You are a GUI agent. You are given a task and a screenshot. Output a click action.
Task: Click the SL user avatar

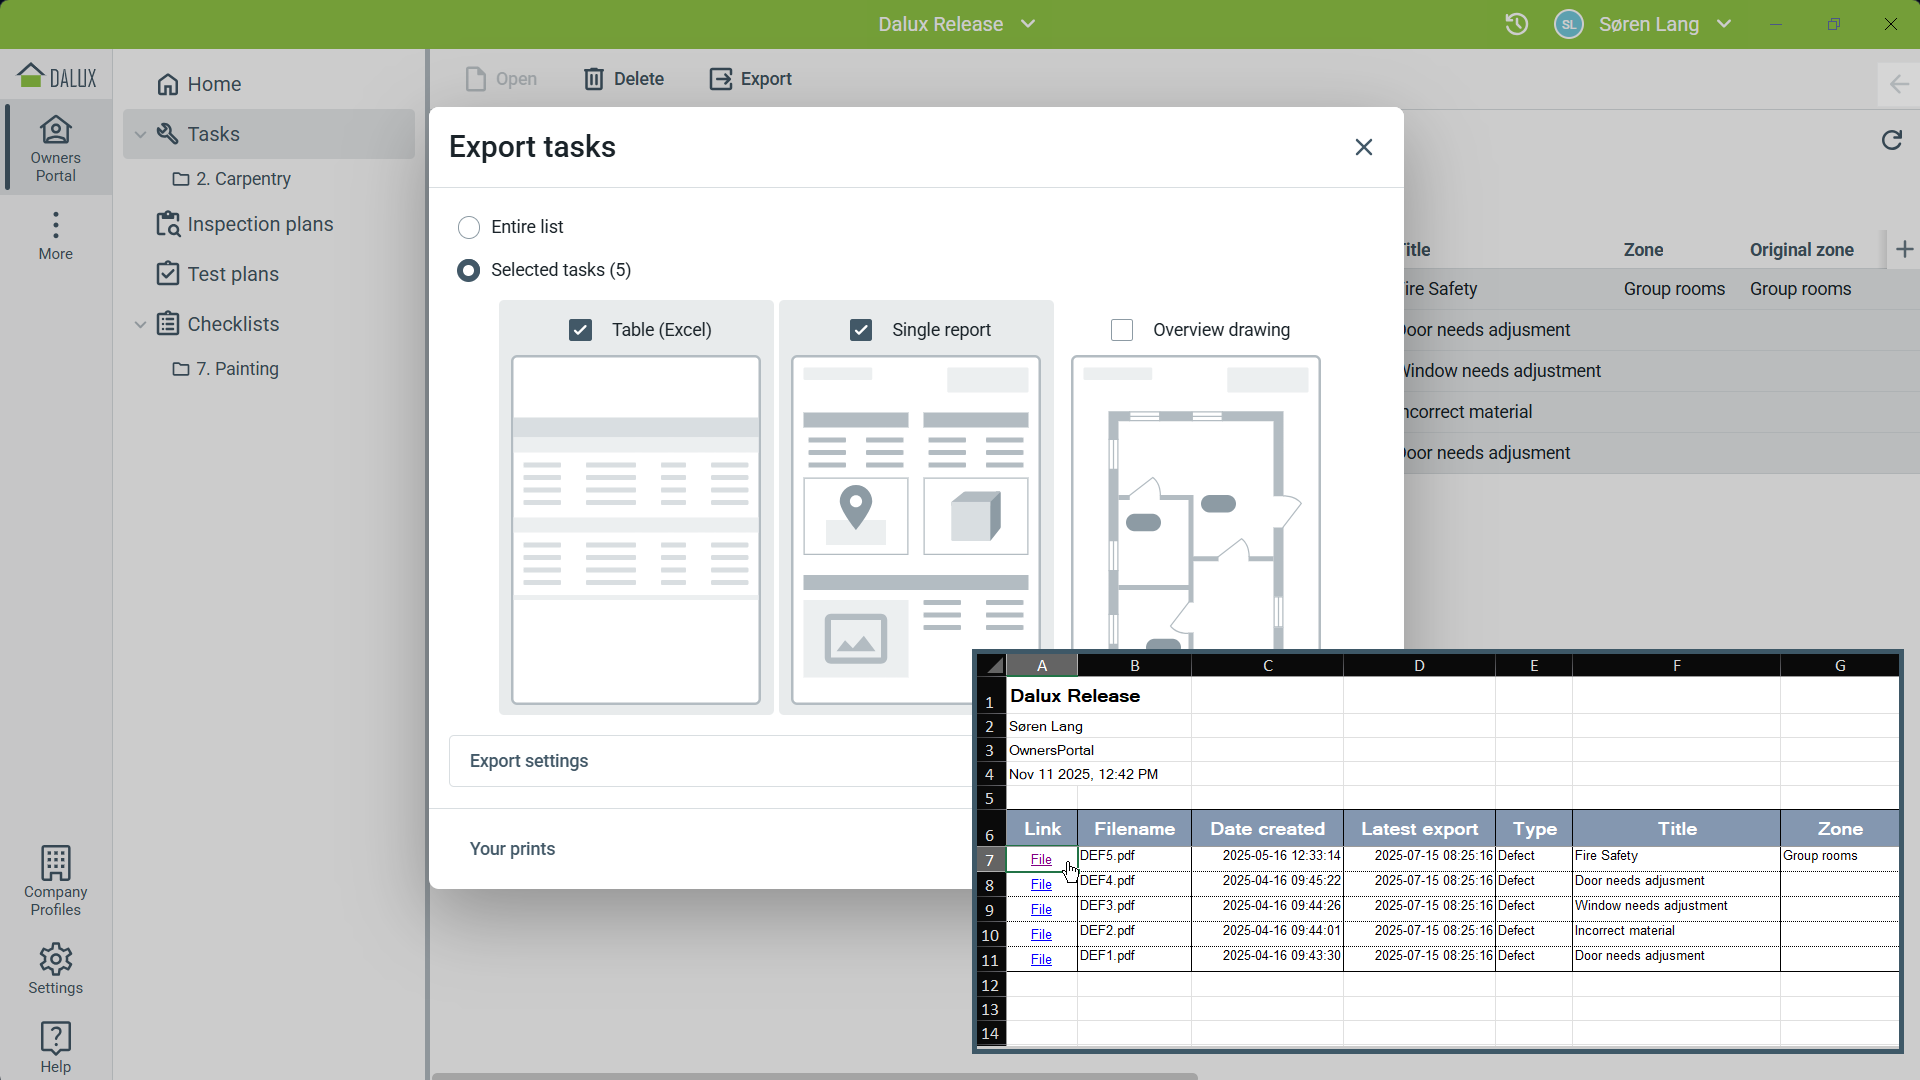point(1569,24)
